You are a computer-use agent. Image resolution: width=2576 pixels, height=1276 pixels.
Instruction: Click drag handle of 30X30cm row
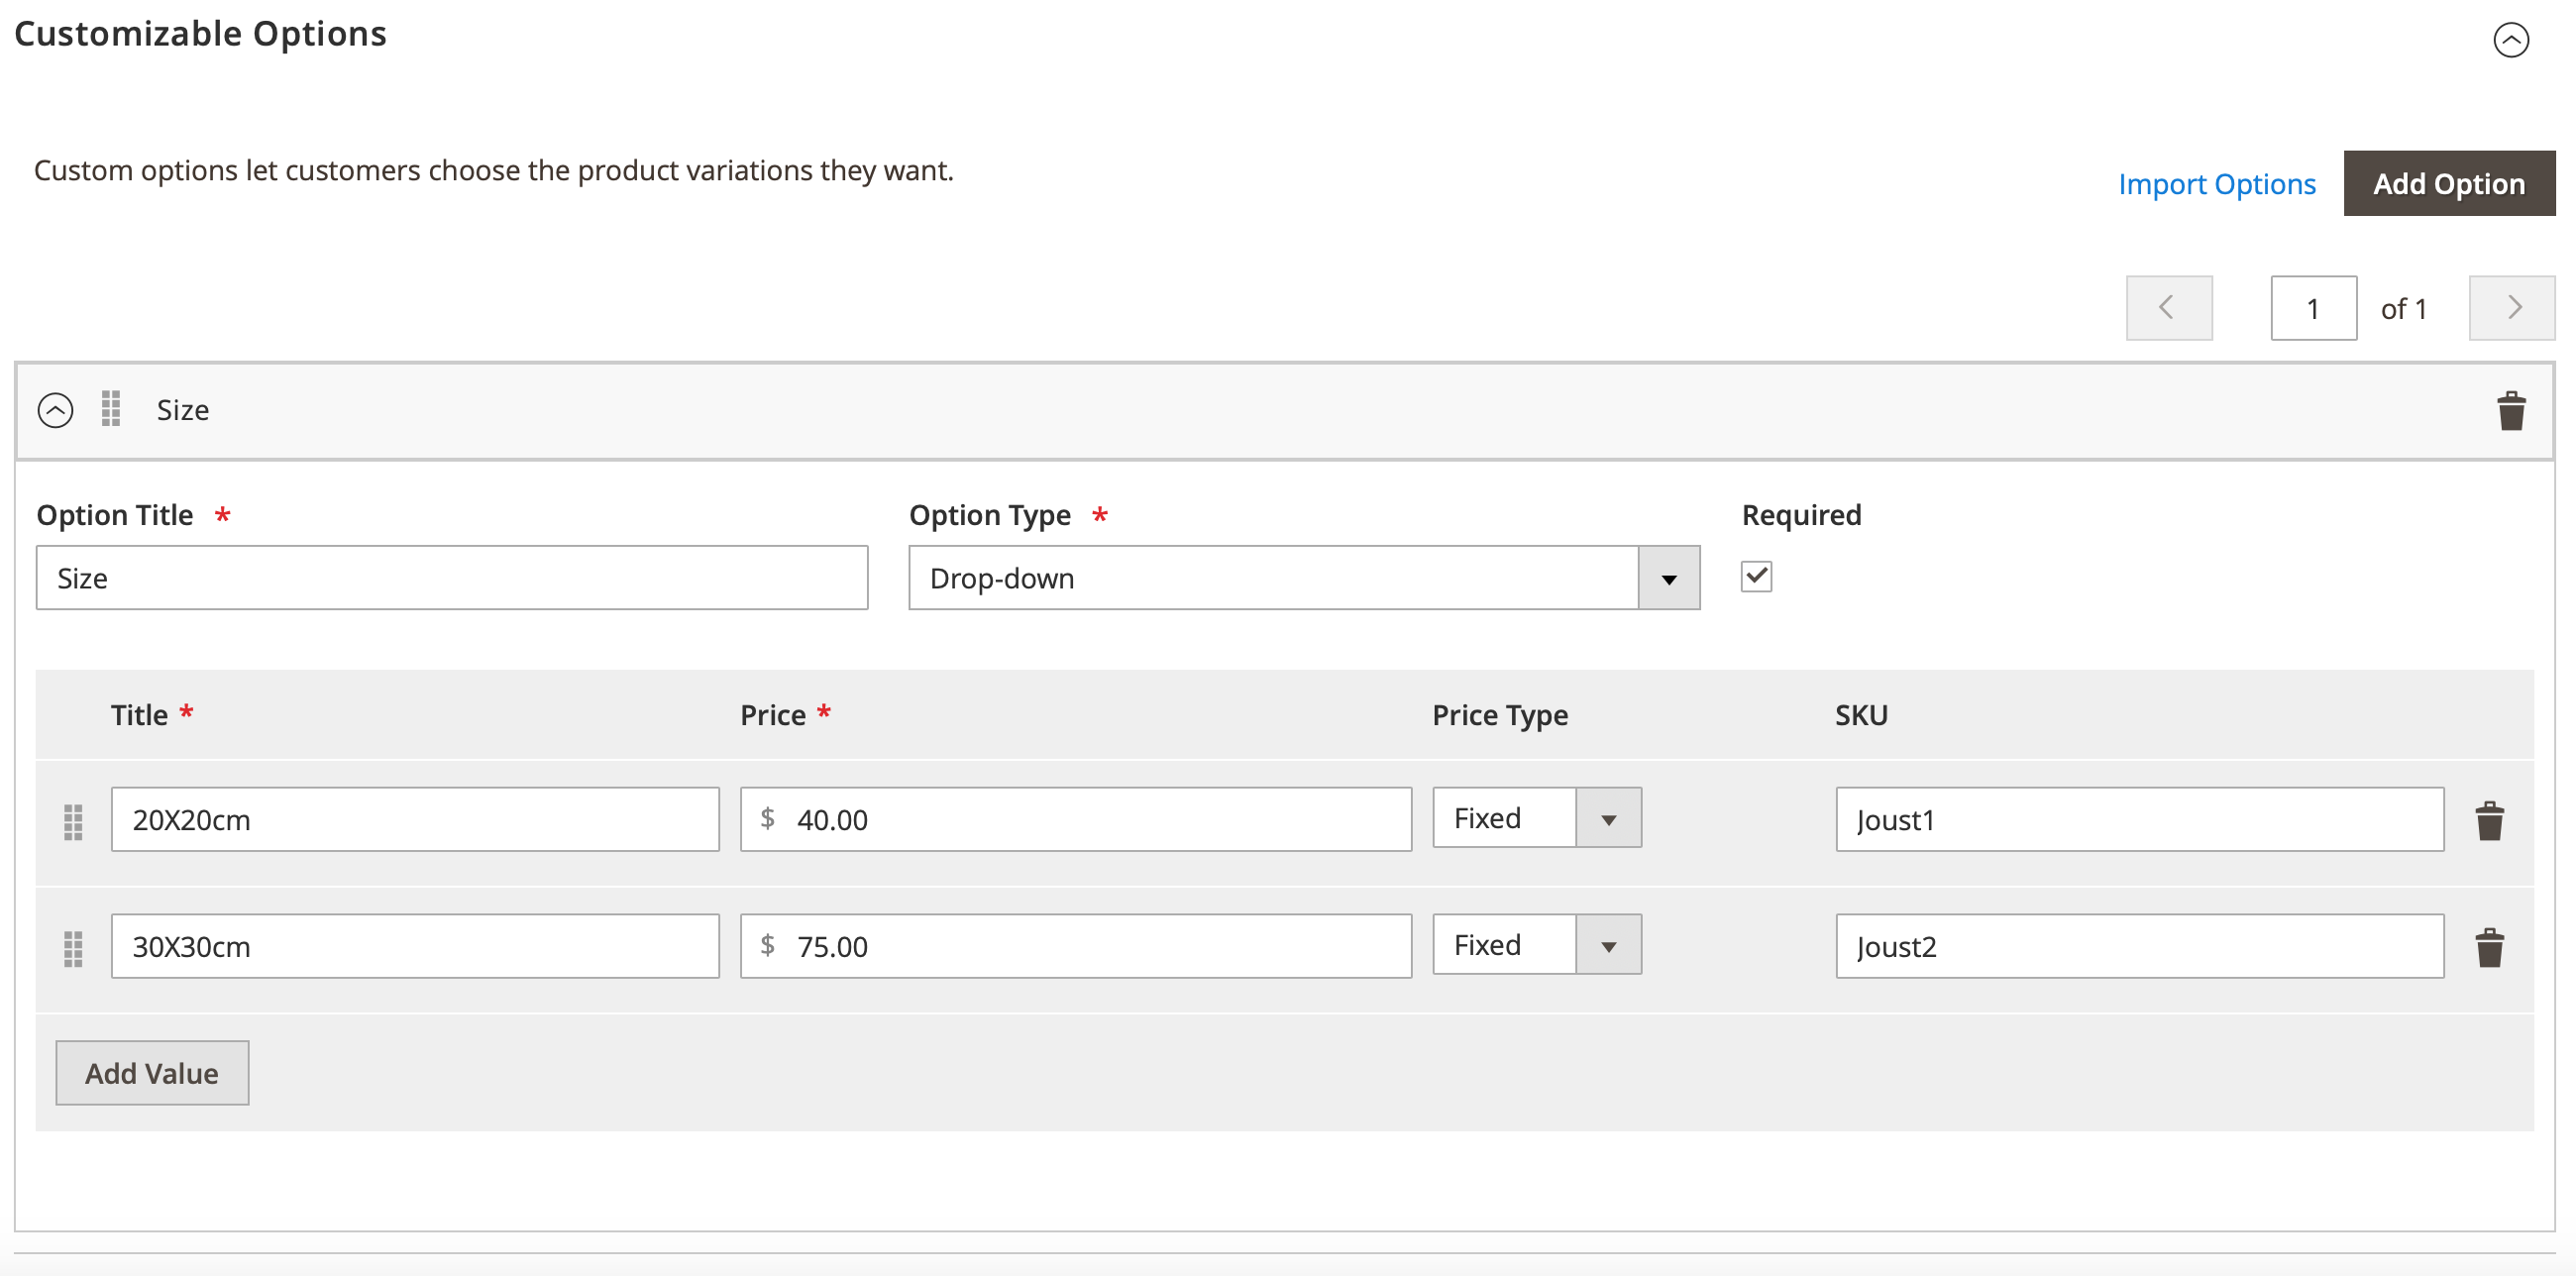pyautogui.click(x=73, y=948)
